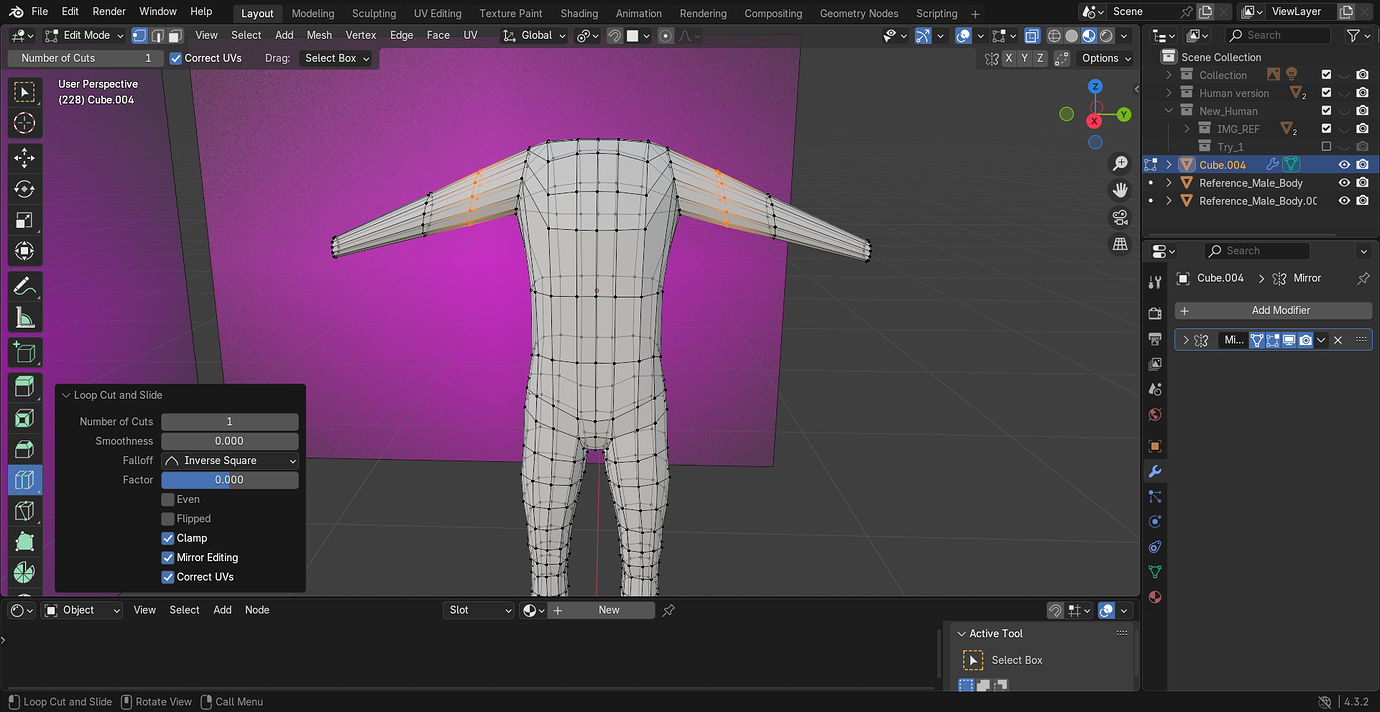Uncheck Mirror Editing checkbox
The height and width of the screenshot is (712, 1380).
tap(168, 557)
